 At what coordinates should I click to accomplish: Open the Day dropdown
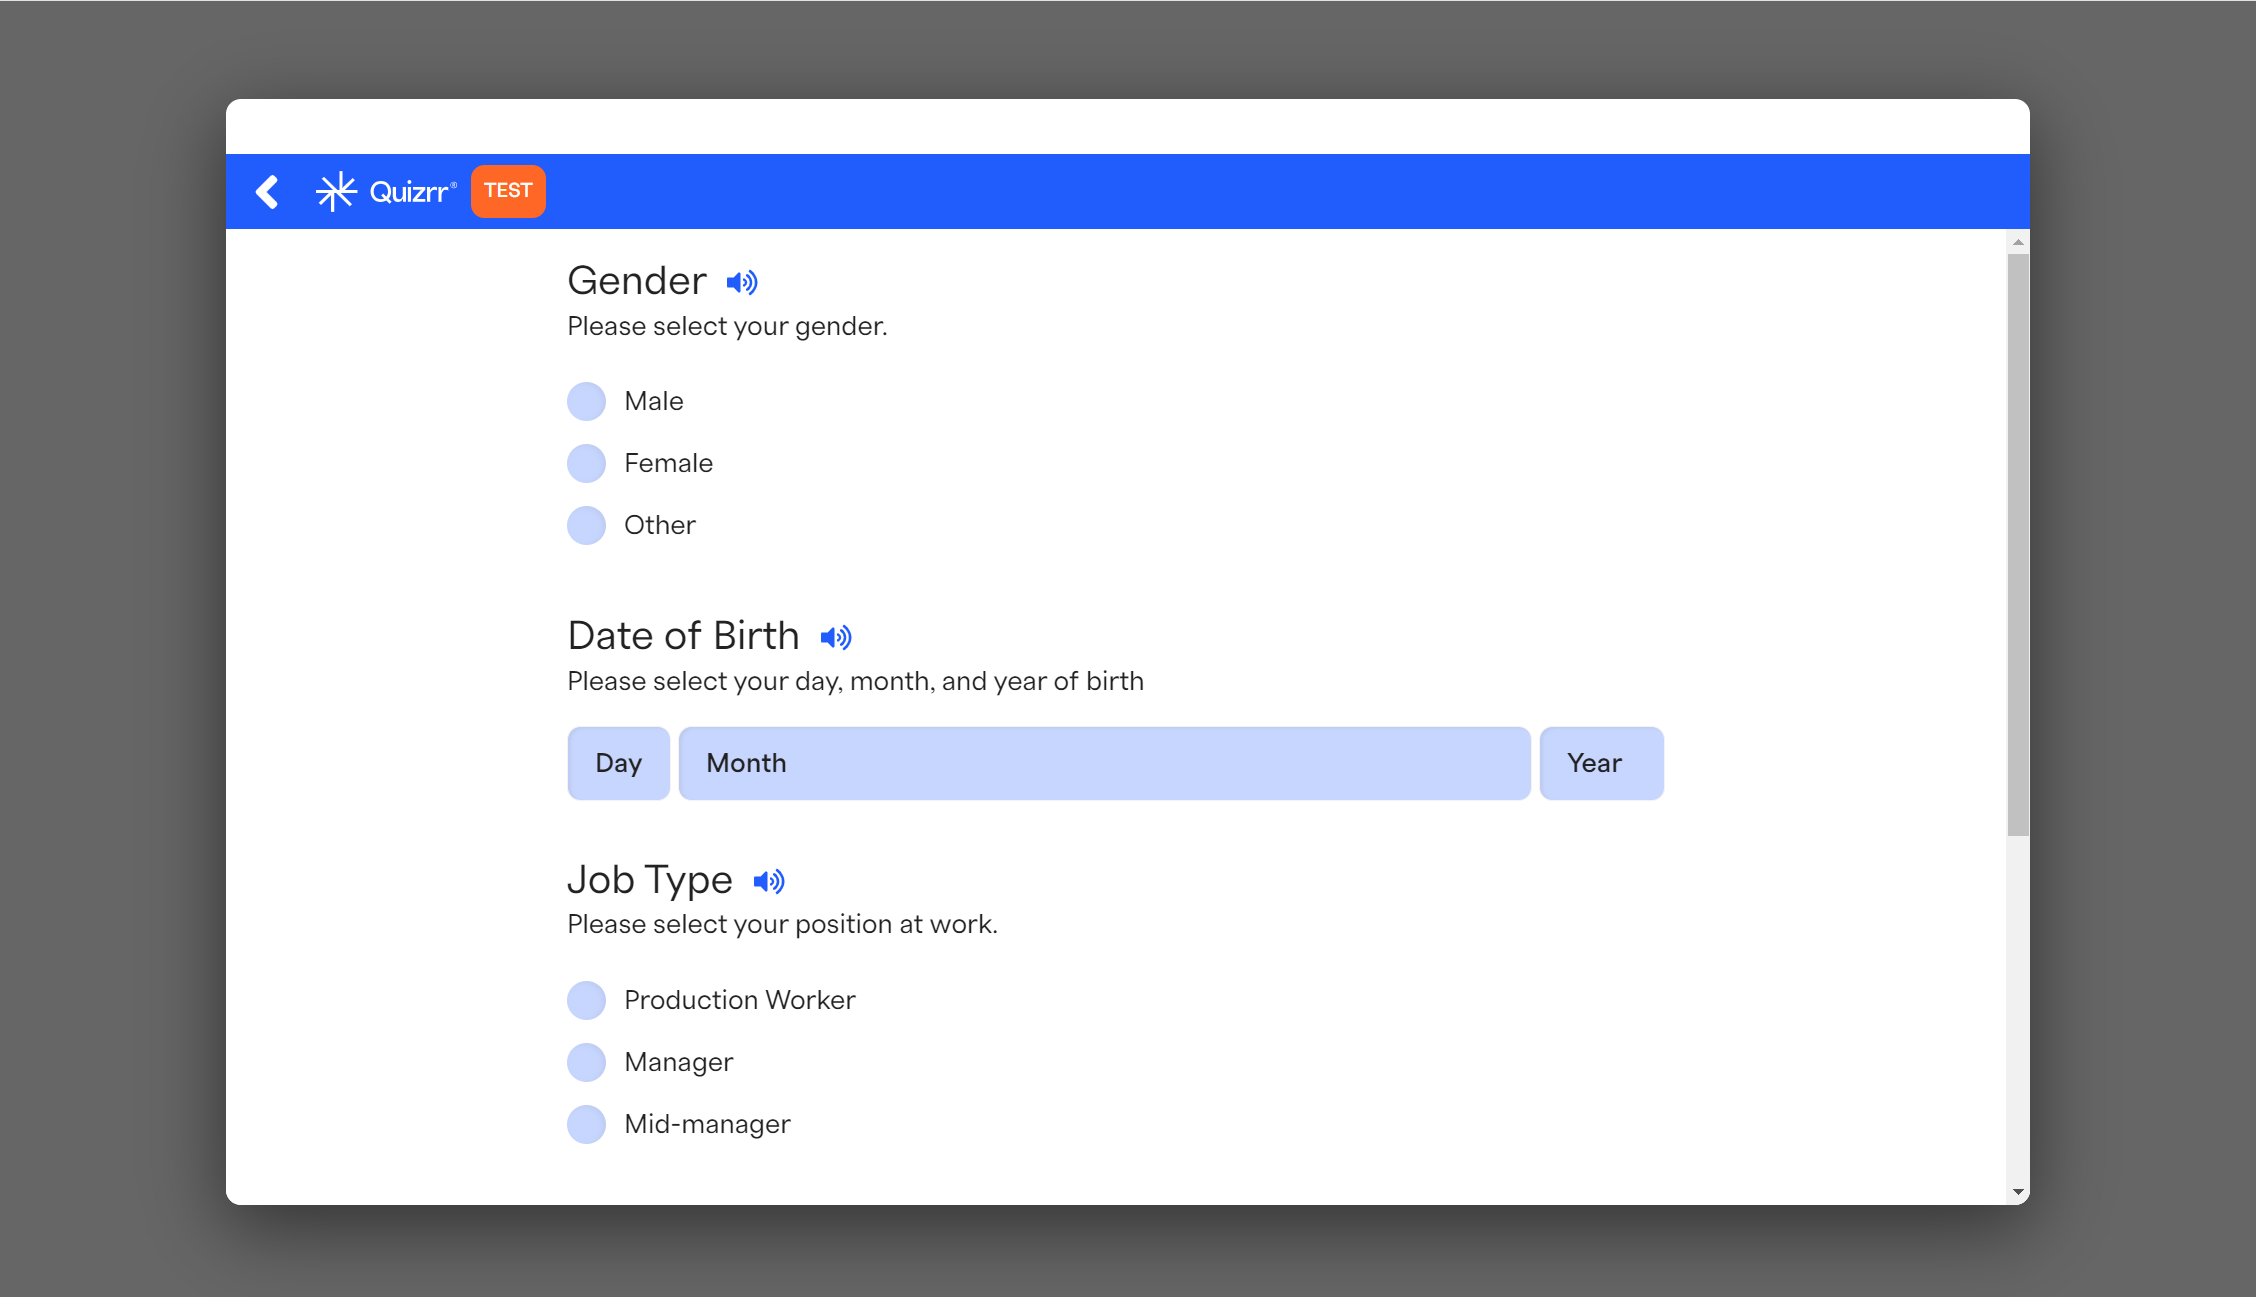point(618,763)
